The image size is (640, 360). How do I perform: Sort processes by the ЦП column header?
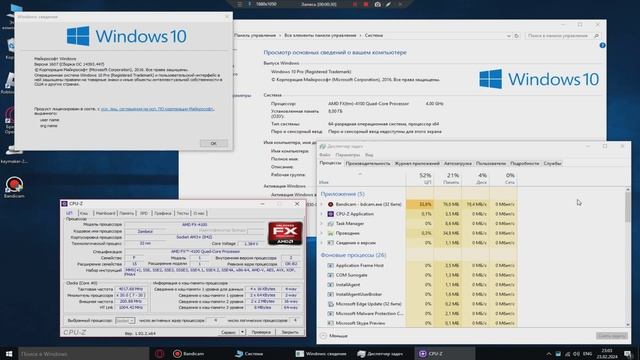[x=420, y=178]
